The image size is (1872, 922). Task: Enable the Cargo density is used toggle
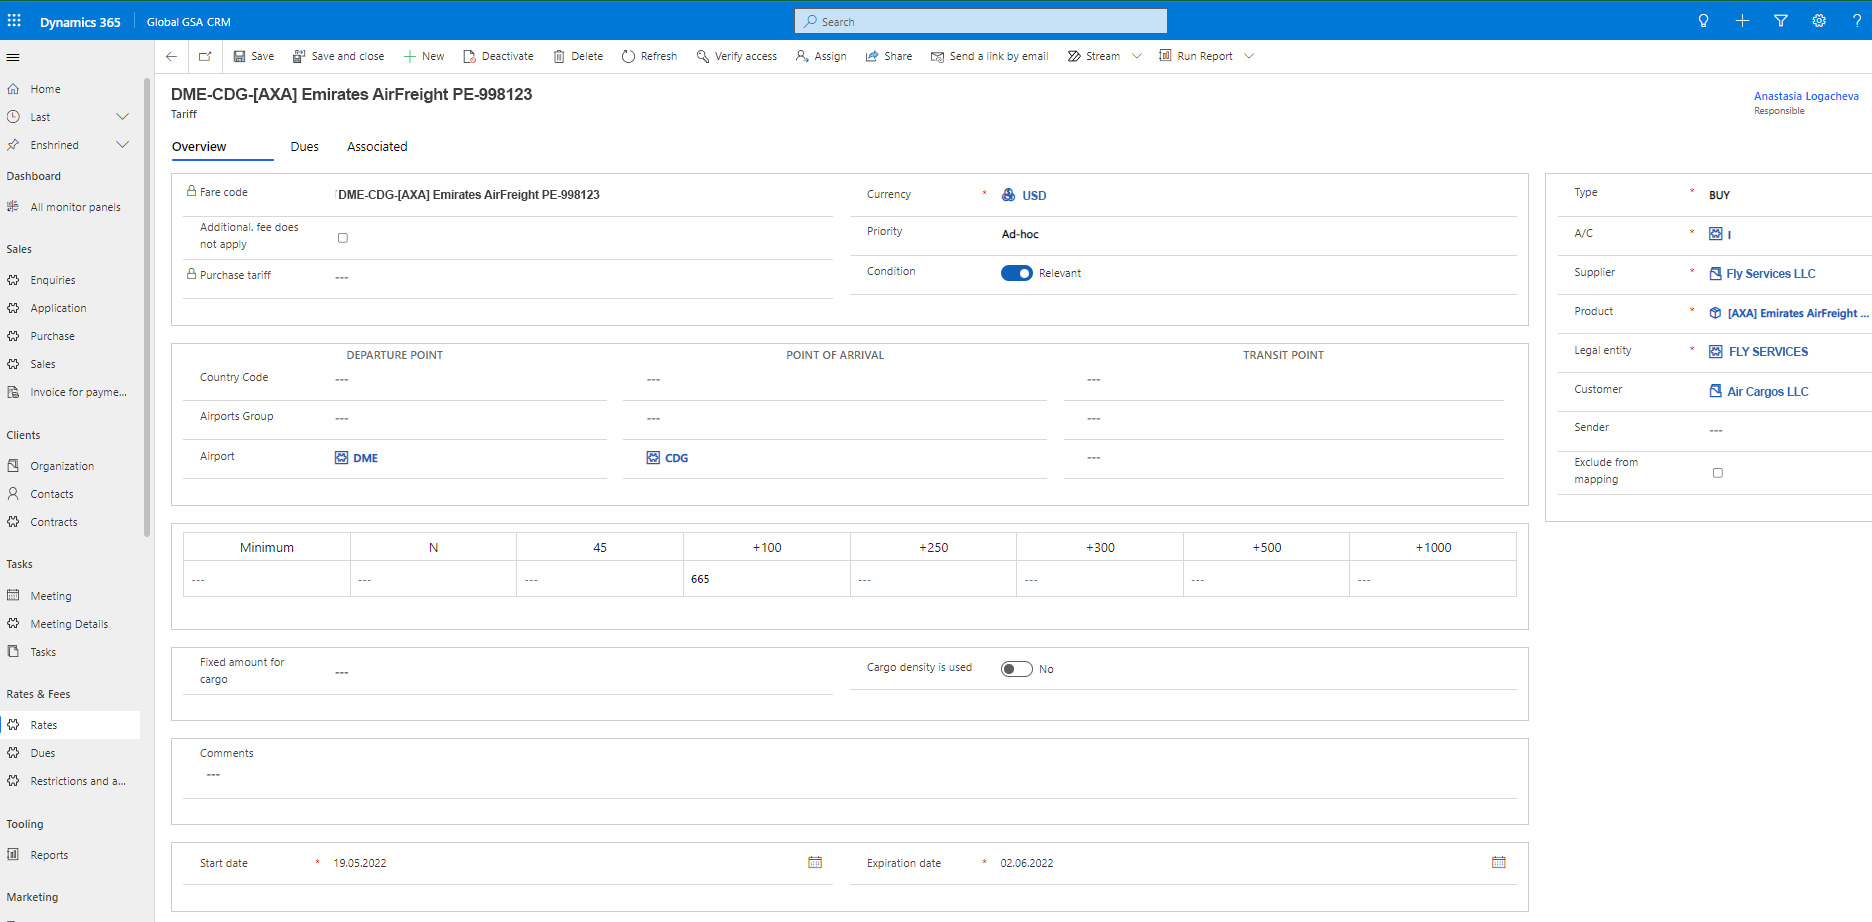click(1016, 669)
